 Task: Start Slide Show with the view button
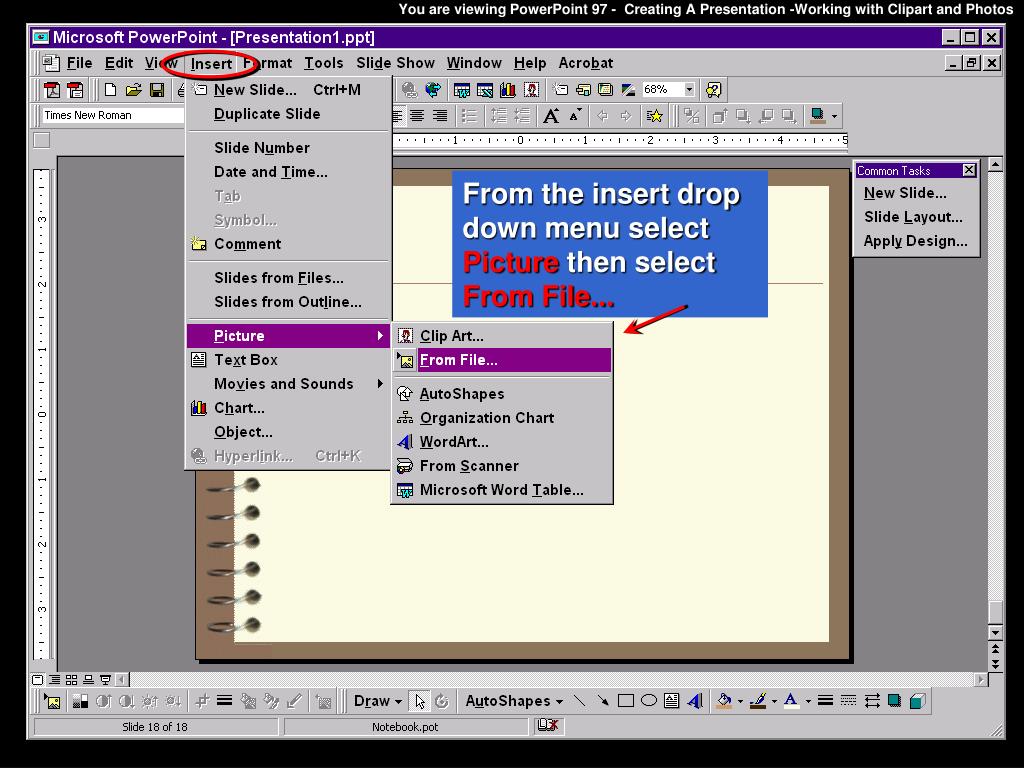(104, 680)
